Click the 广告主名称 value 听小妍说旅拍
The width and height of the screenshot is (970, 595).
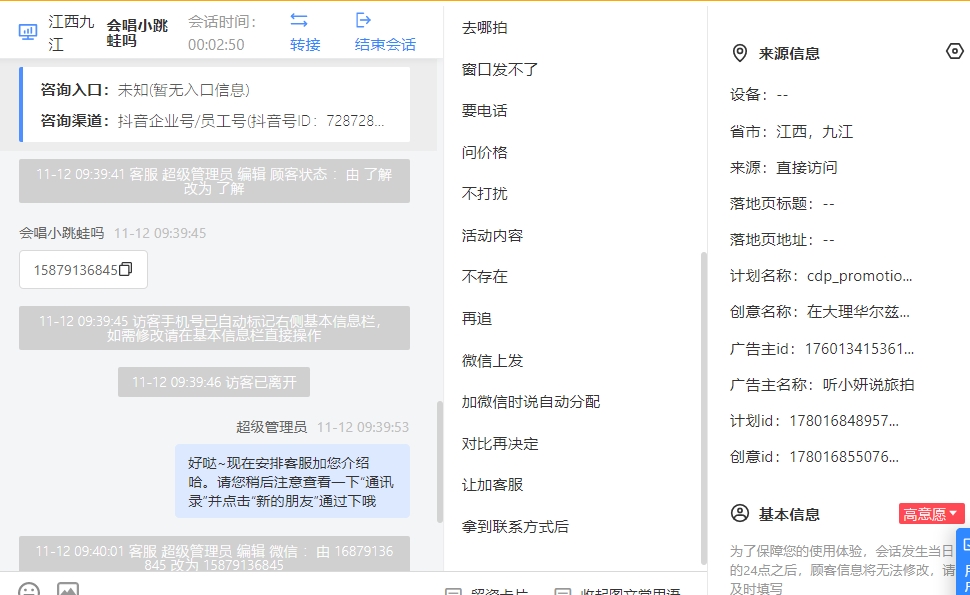pyautogui.click(x=869, y=385)
